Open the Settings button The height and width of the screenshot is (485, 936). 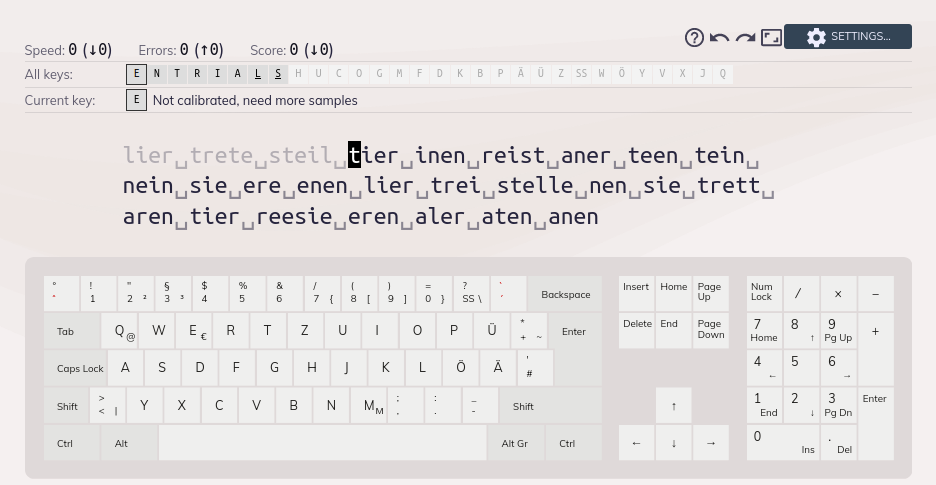tap(848, 36)
